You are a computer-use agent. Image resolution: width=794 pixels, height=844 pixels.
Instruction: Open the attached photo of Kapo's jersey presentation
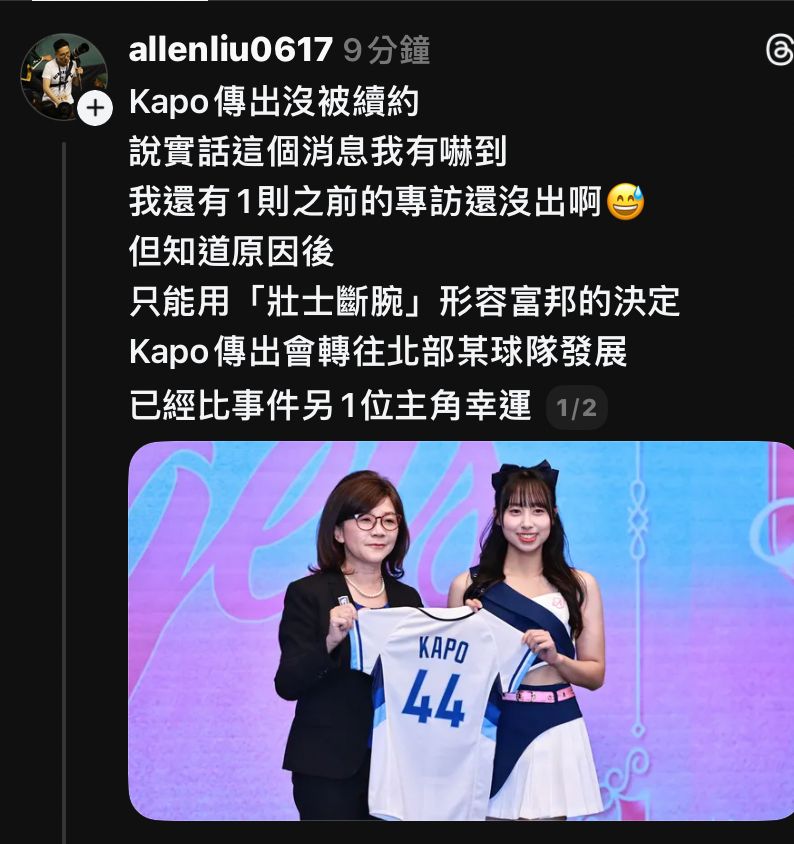(461, 630)
